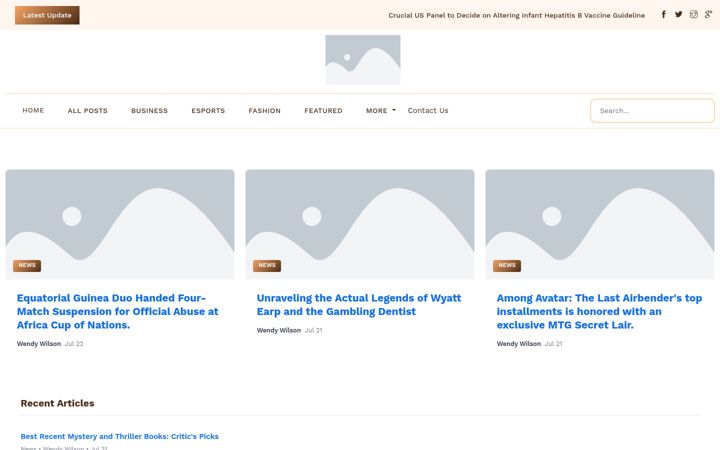Open the Twitter social icon
The width and height of the screenshot is (720, 450).
pos(679,15)
